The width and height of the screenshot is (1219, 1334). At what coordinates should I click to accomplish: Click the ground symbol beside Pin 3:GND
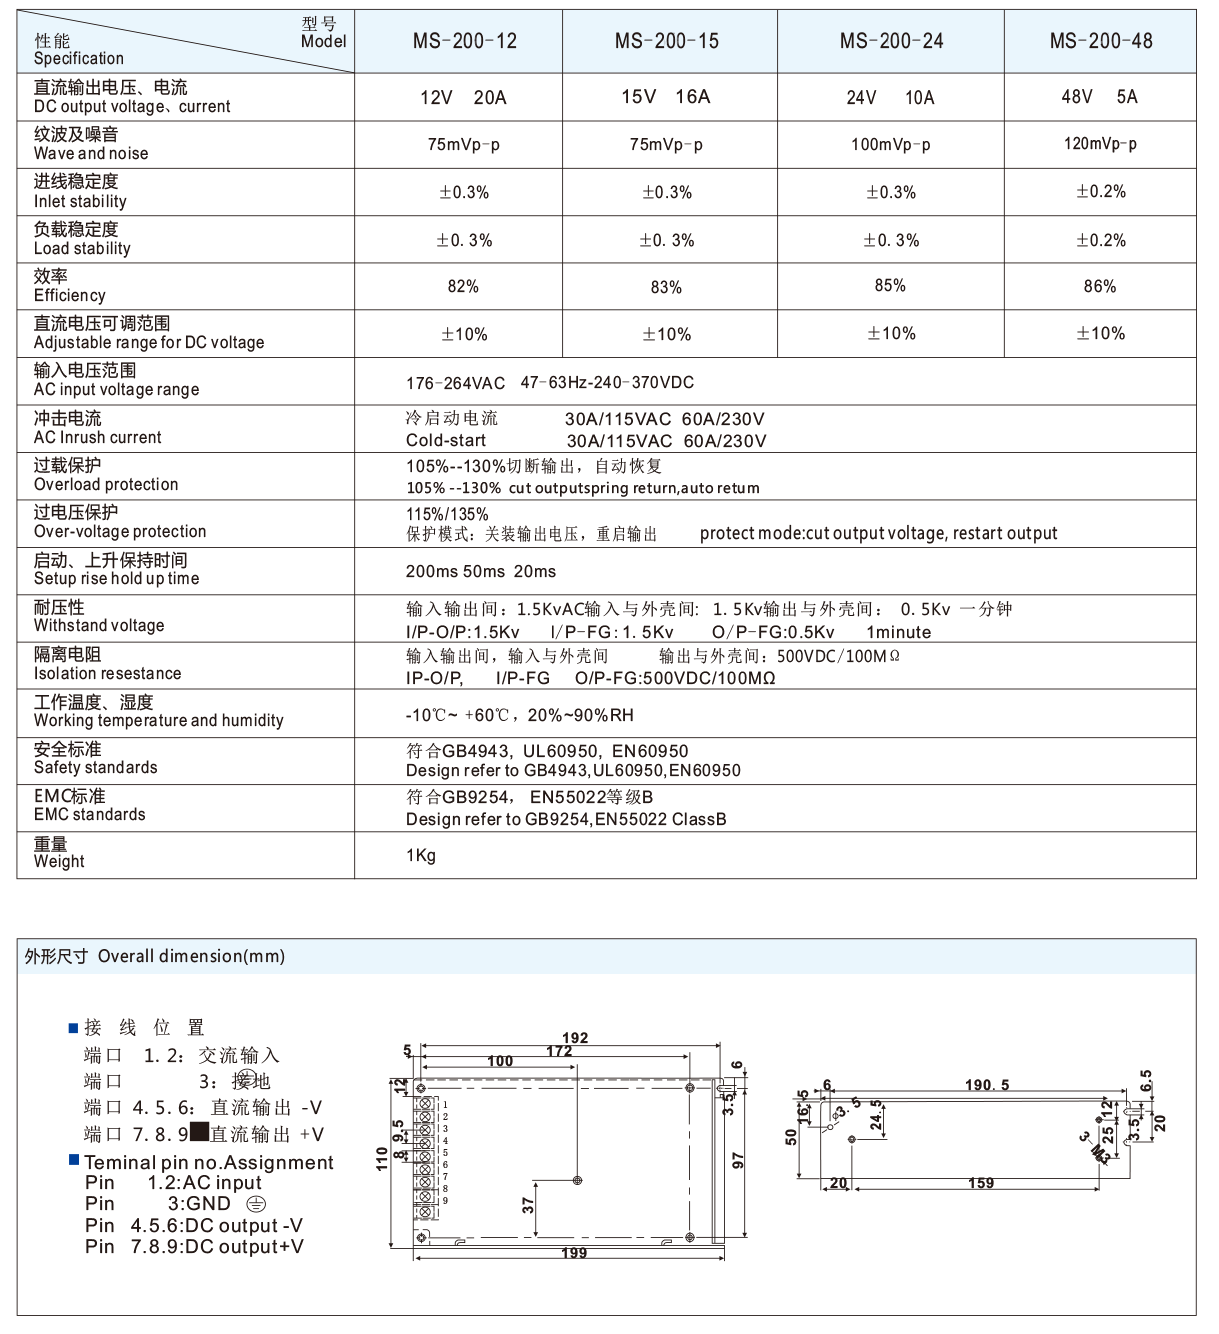tap(256, 1205)
